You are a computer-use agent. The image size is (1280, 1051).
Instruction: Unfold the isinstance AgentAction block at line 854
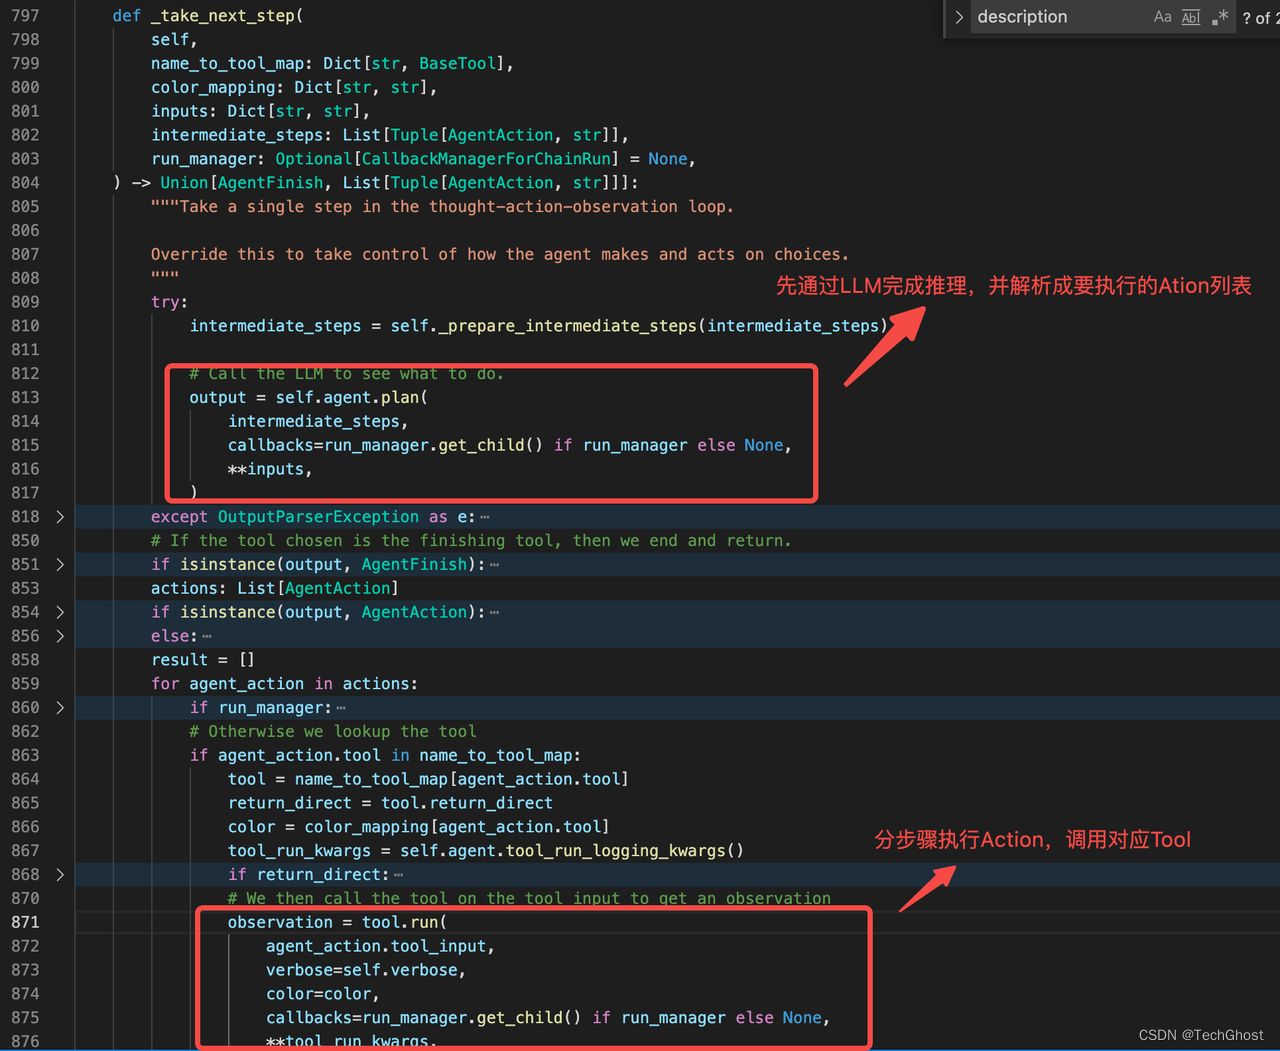(x=60, y=612)
